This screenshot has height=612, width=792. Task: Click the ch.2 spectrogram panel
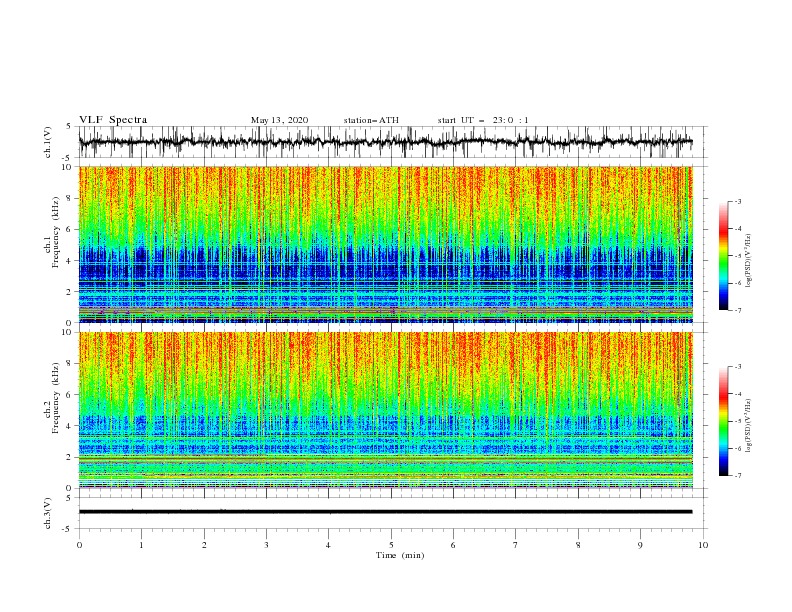tap(385, 410)
